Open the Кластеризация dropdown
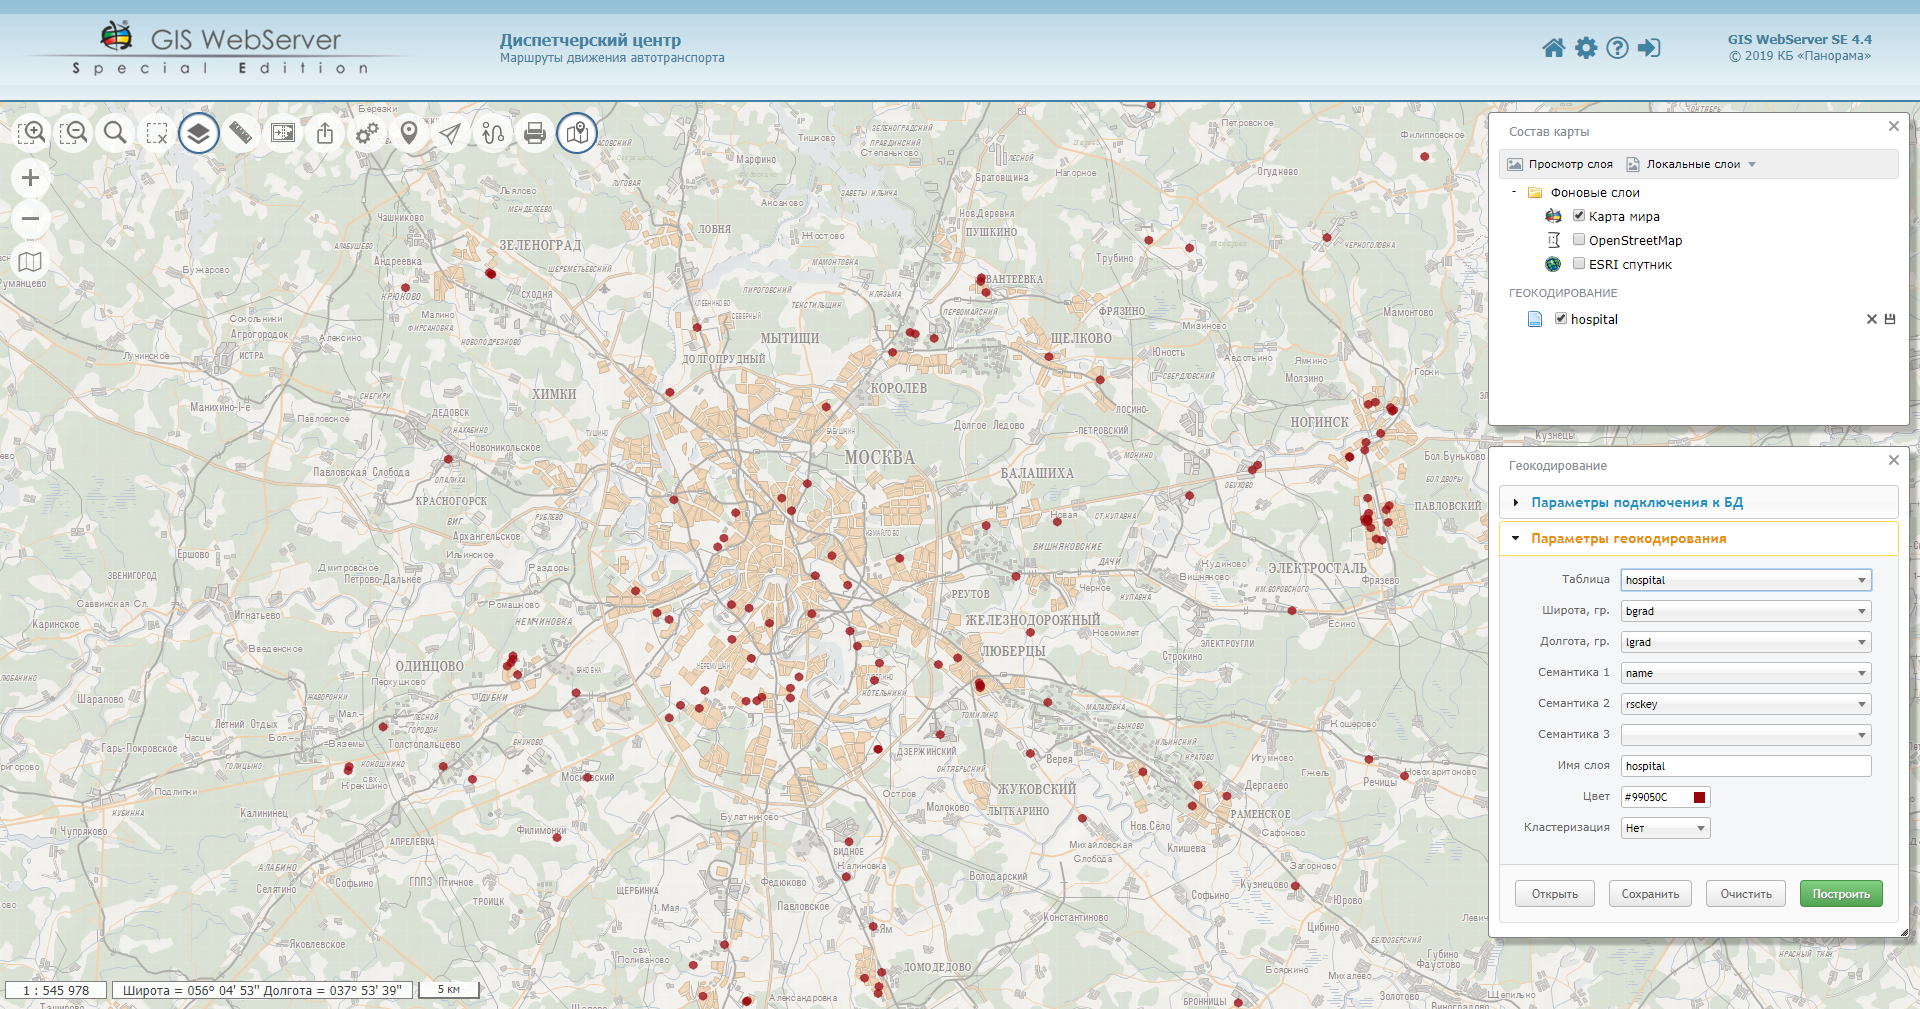This screenshot has width=1920, height=1009. (1665, 828)
